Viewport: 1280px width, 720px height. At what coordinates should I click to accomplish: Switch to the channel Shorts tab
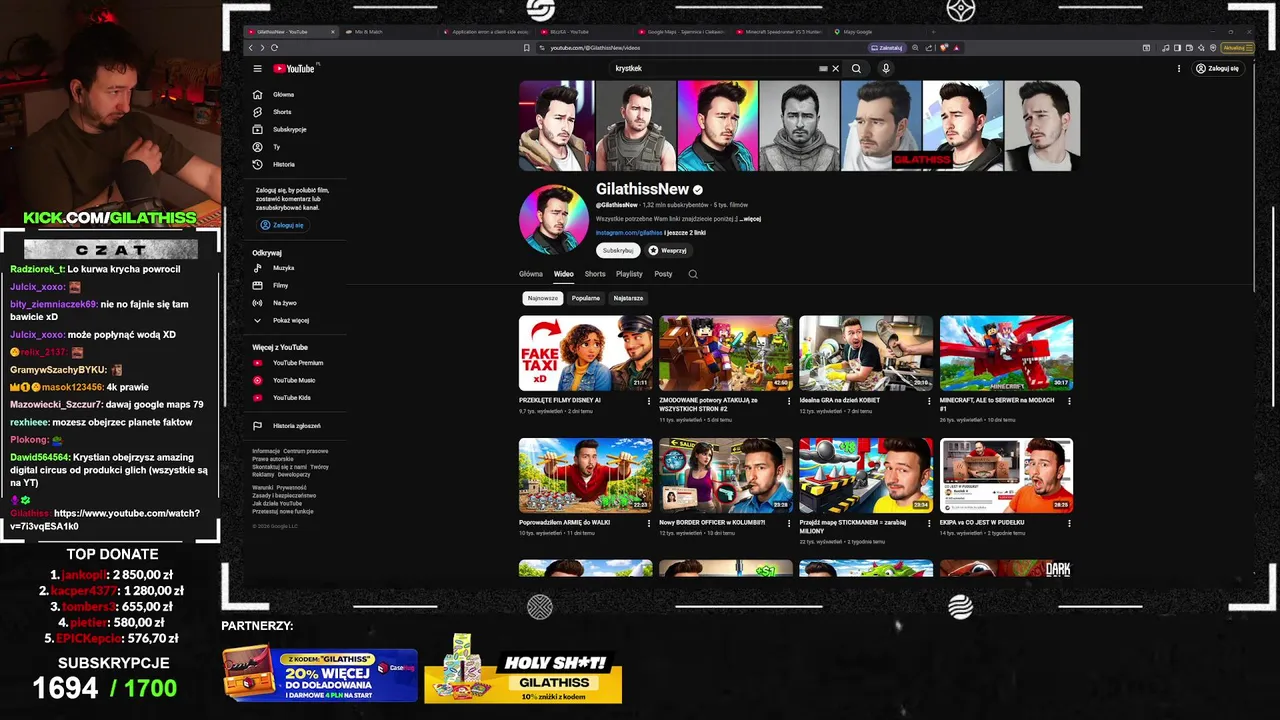(x=595, y=274)
